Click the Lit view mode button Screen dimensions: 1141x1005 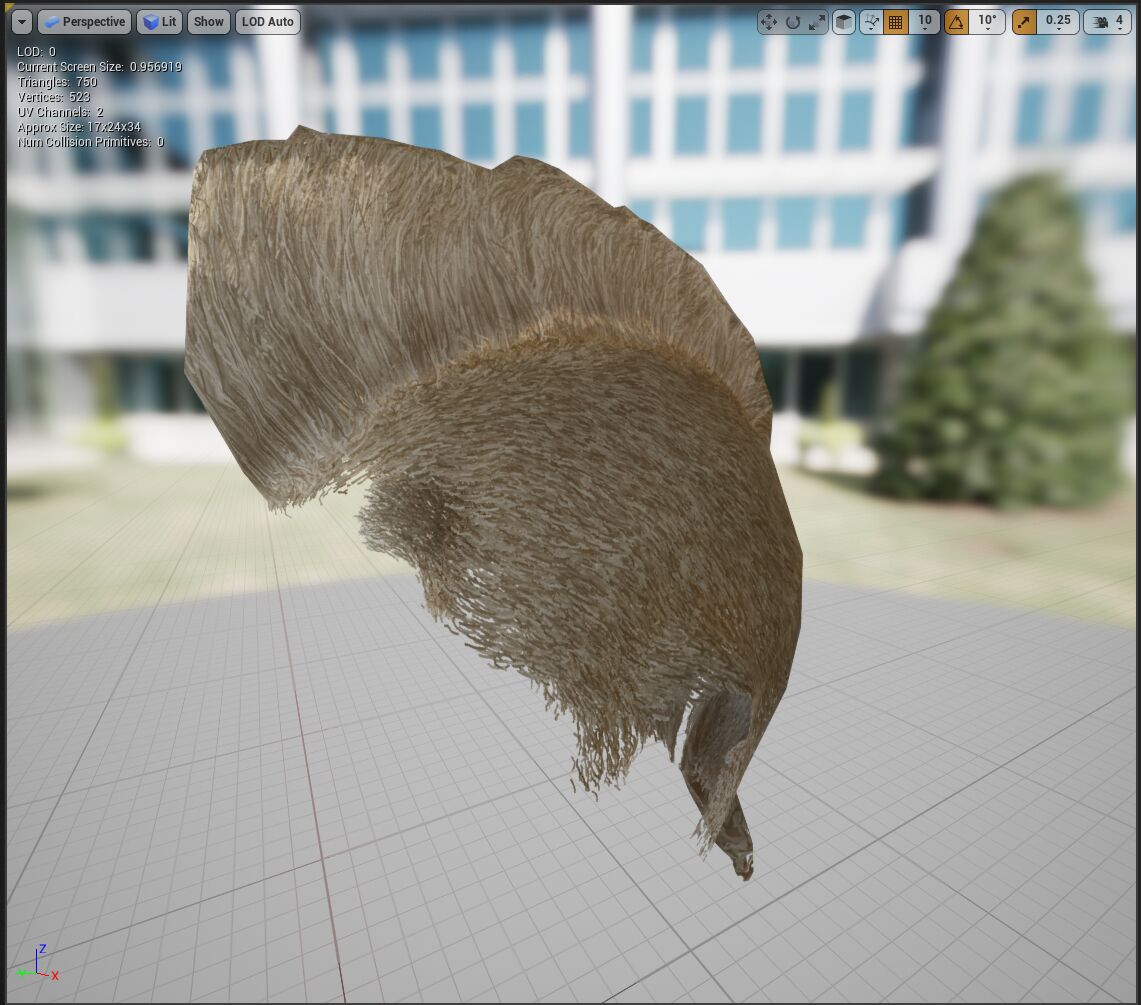[159, 21]
